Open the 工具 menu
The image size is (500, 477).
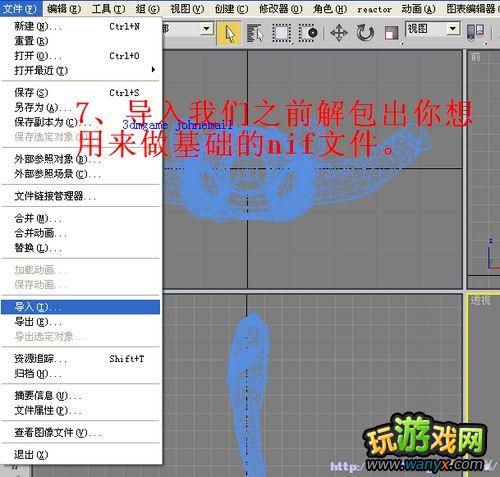pyautogui.click(x=108, y=8)
